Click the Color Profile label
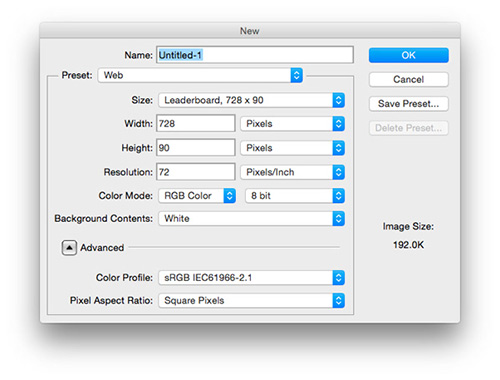 (124, 278)
